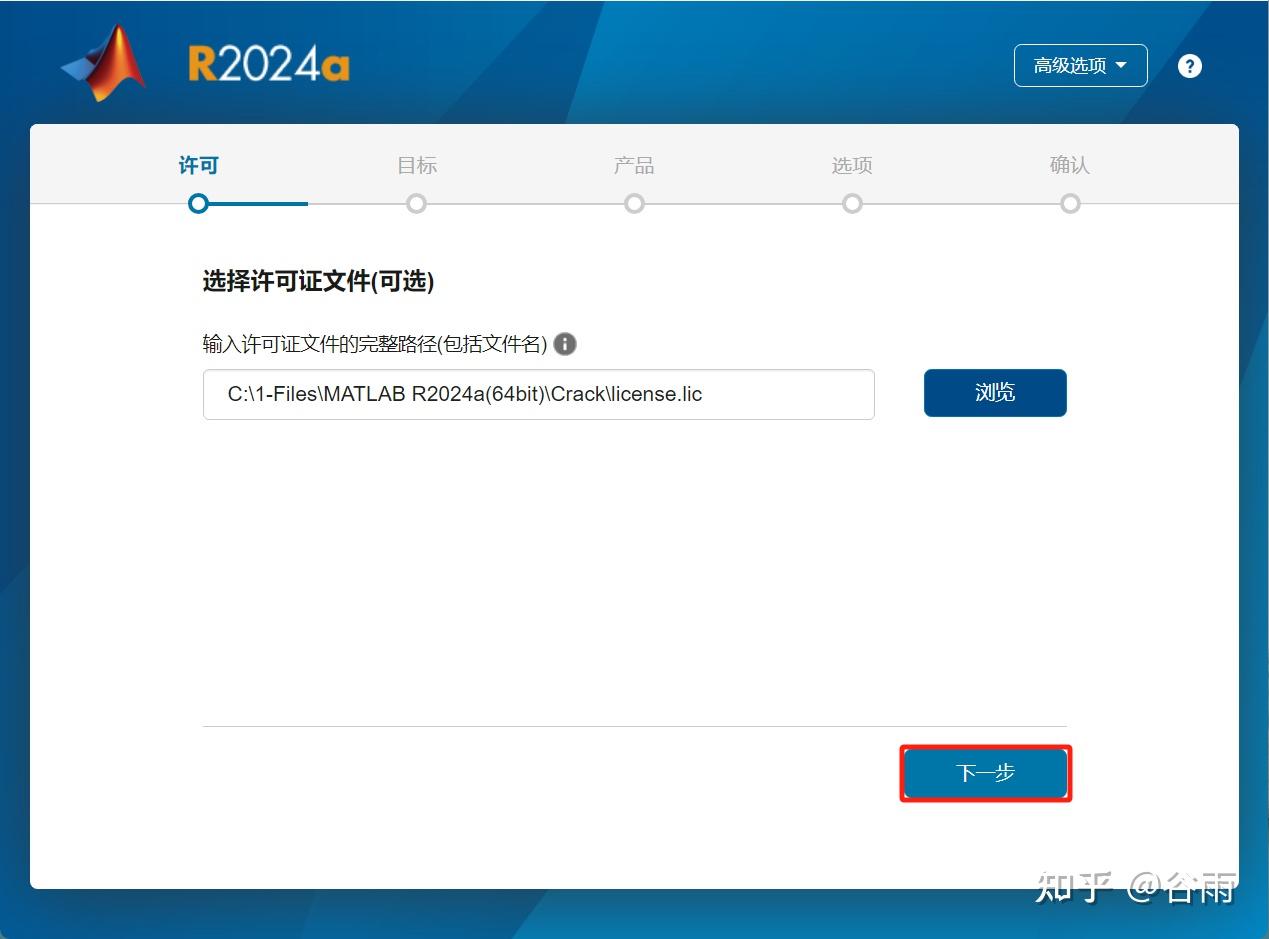
Task: Click the 确认 step circle indicator
Action: [x=1070, y=203]
